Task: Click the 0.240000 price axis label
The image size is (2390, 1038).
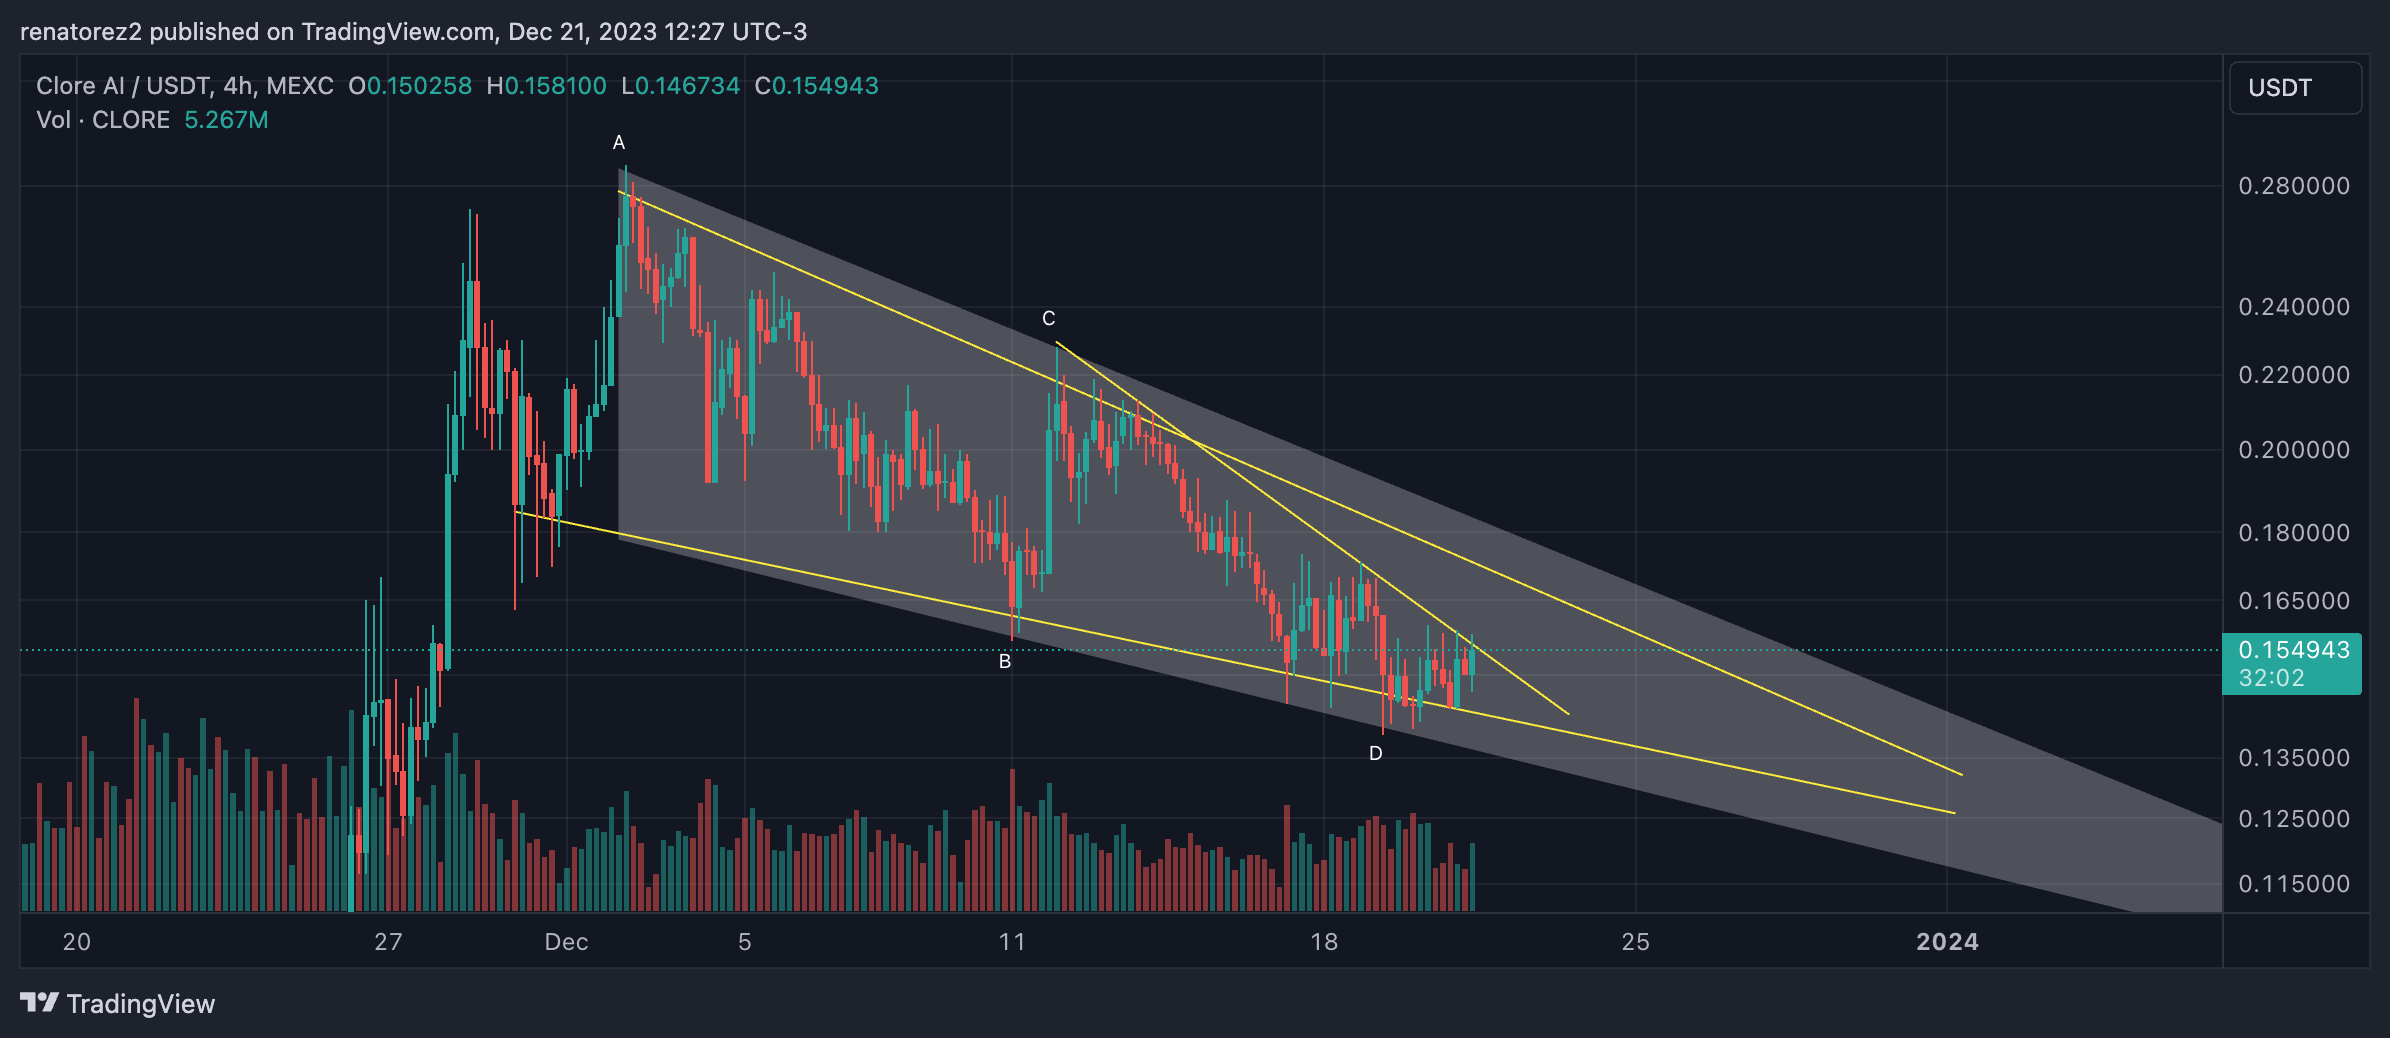Action: click(2294, 307)
